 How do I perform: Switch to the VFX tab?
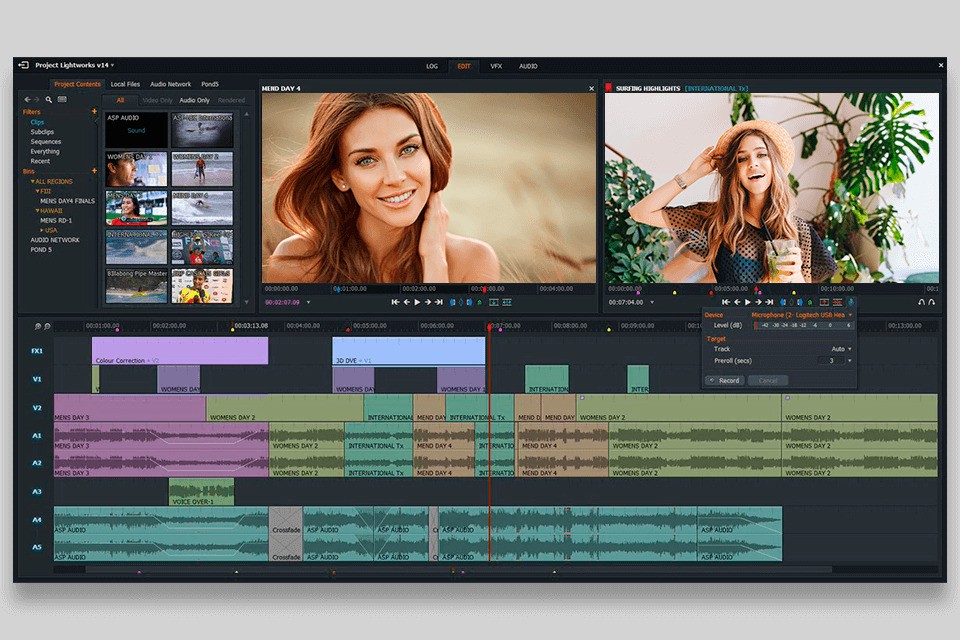pyautogui.click(x=495, y=66)
